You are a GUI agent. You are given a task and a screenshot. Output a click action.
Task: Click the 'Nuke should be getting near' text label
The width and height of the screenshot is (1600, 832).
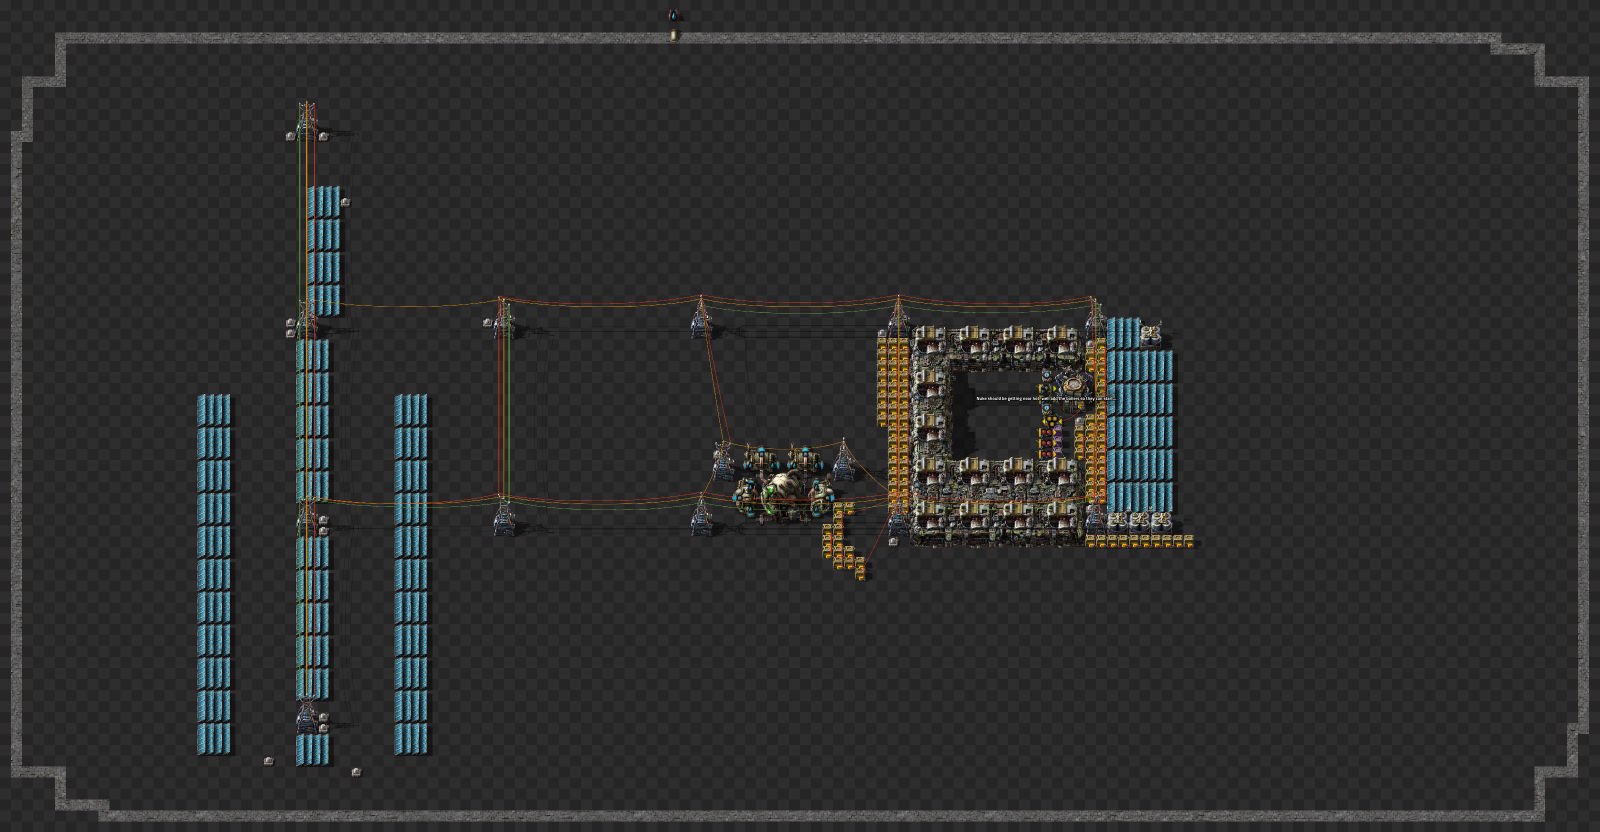click(x=1044, y=398)
